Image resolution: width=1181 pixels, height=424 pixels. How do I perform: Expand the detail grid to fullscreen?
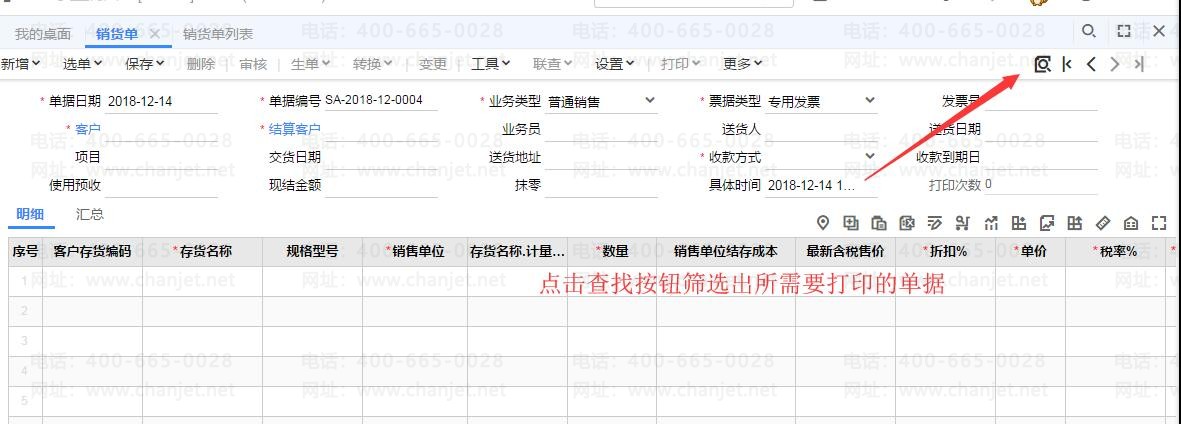point(1159,222)
